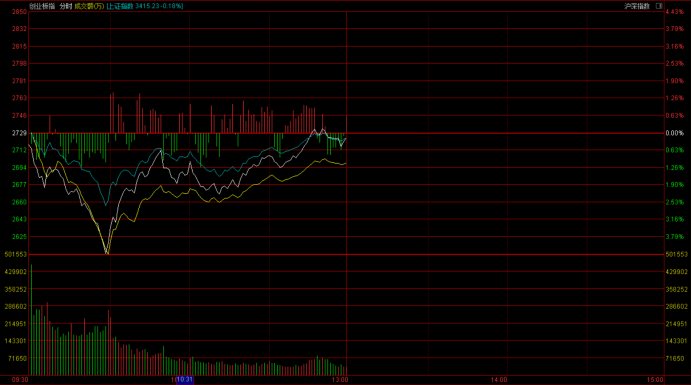Click the left-axis 429902 volume label
The width and height of the screenshot is (692, 385).
[x=16, y=272]
